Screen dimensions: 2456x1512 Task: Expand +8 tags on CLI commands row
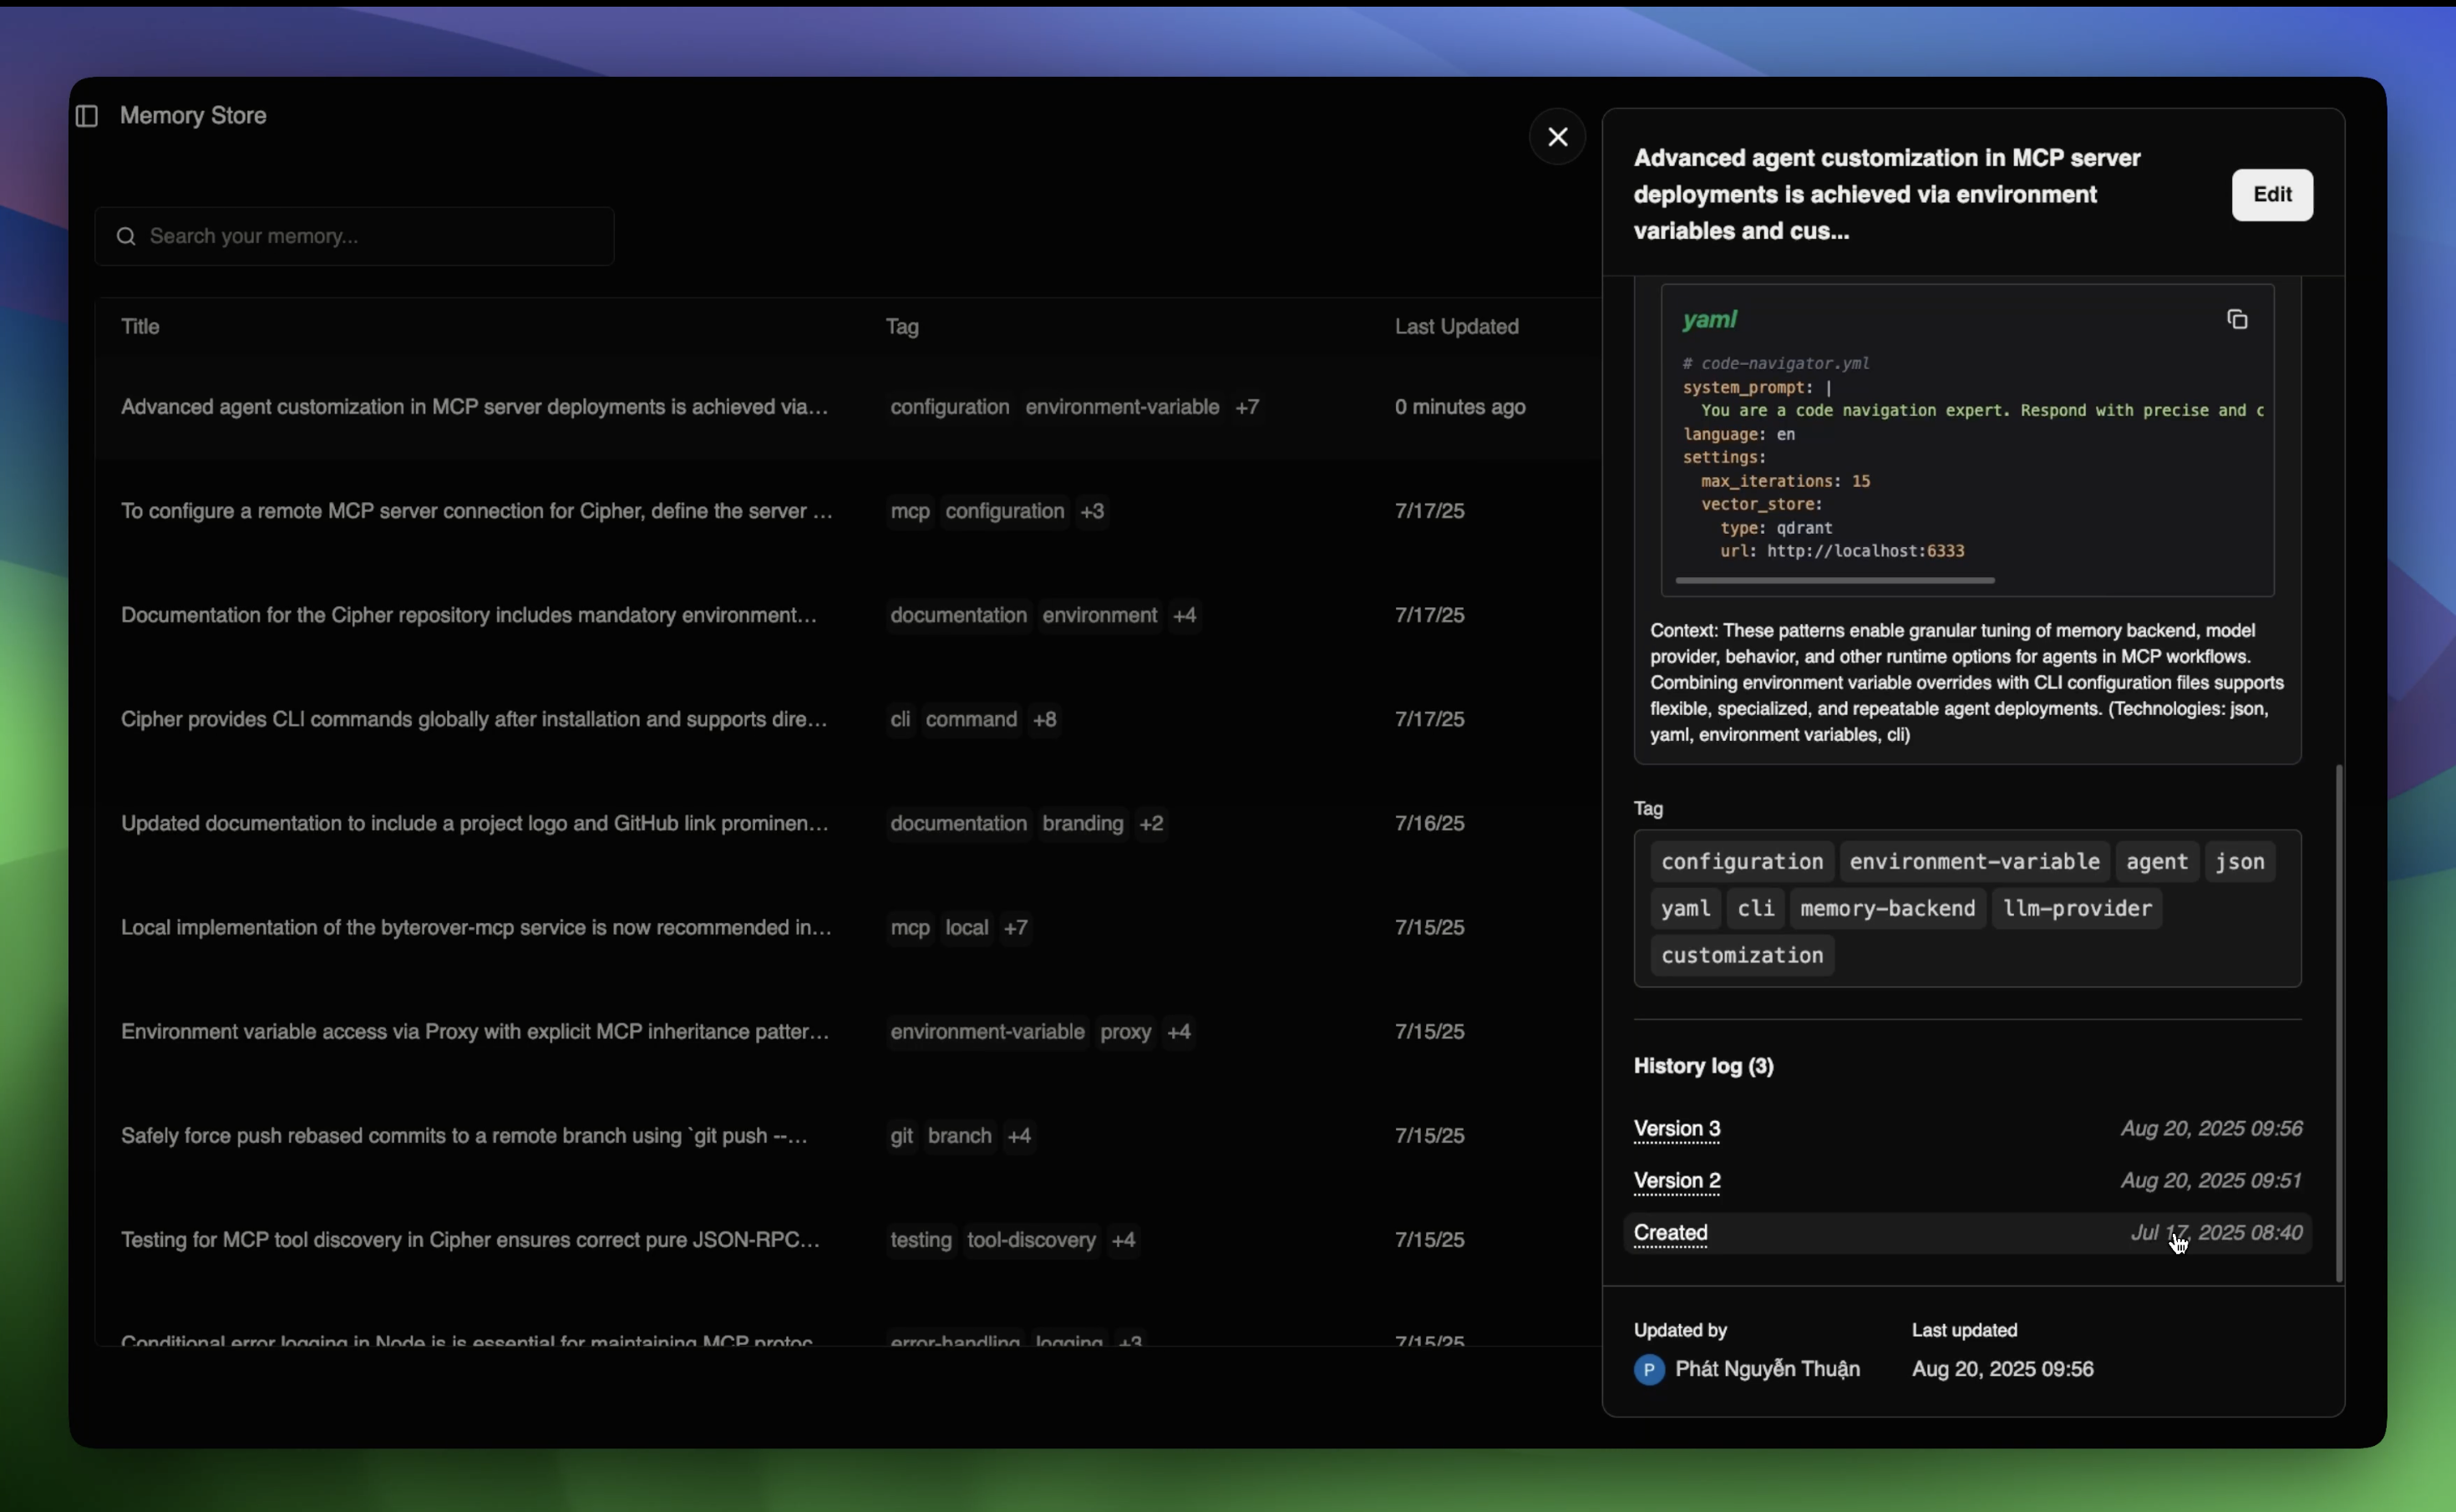tap(1044, 719)
